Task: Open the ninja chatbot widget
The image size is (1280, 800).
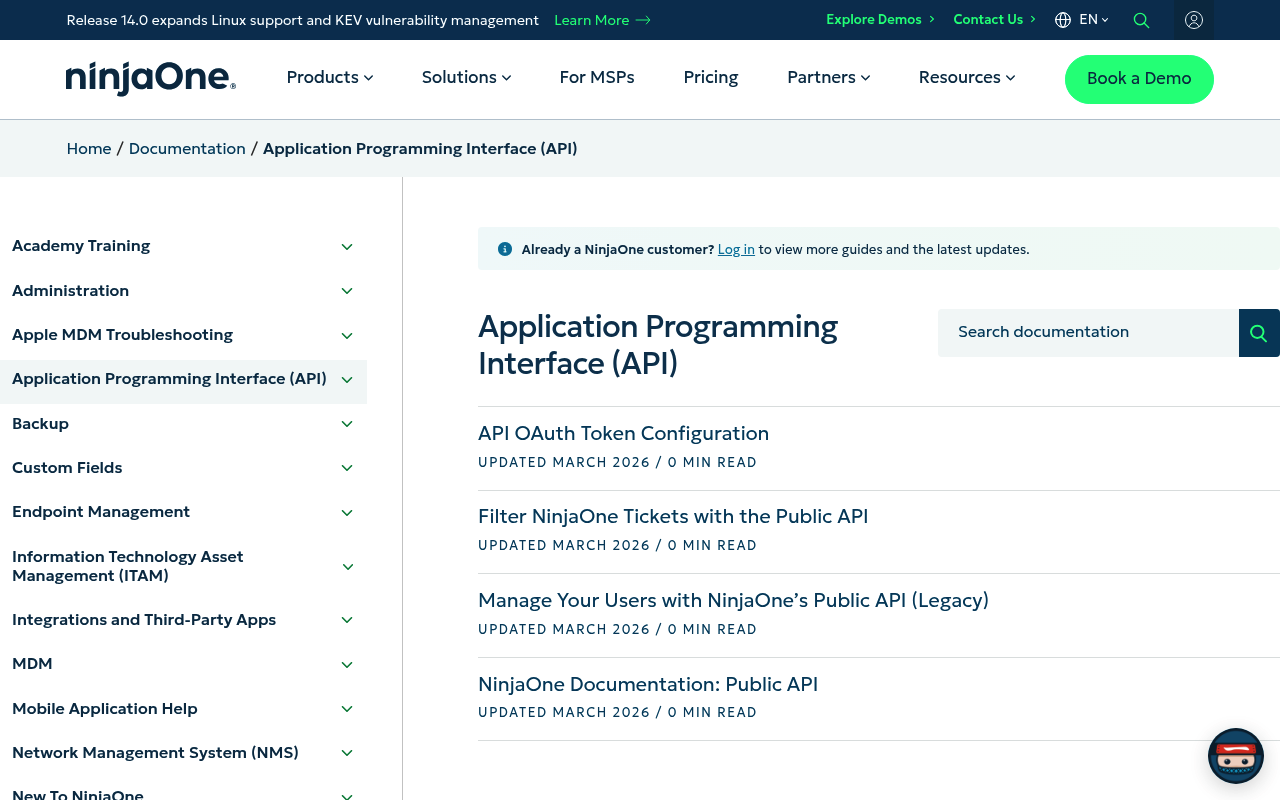Action: click(x=1236, y=756)
